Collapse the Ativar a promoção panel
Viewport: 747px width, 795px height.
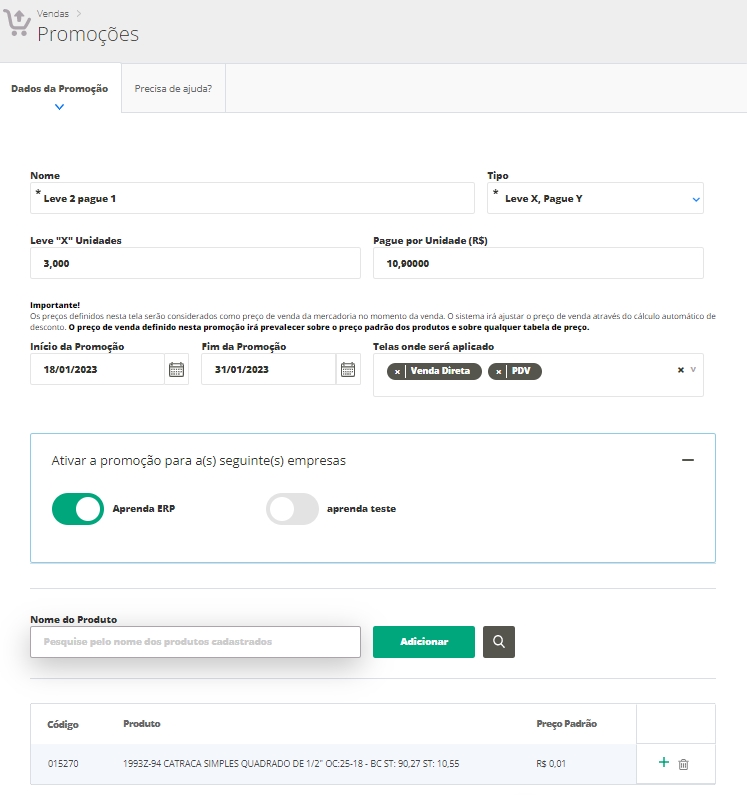[687, 460]
